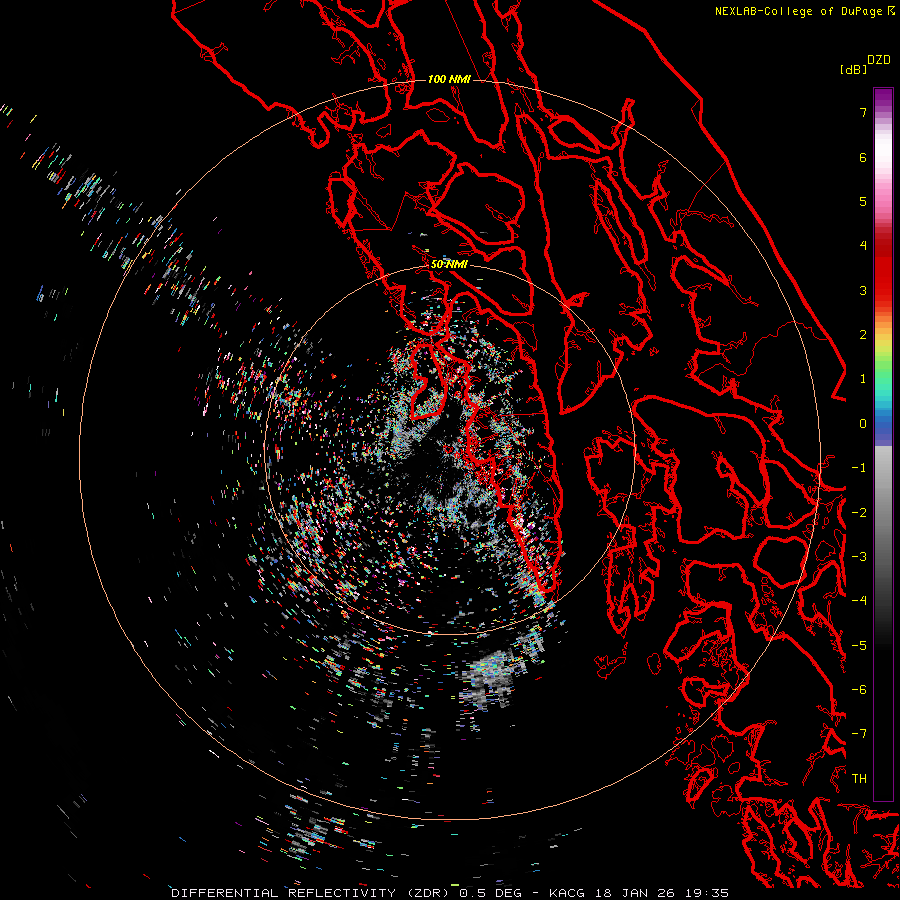Click the -3 value on the colorbar
The width and height of the screenshot is (900, 900).
pos(859,557)
